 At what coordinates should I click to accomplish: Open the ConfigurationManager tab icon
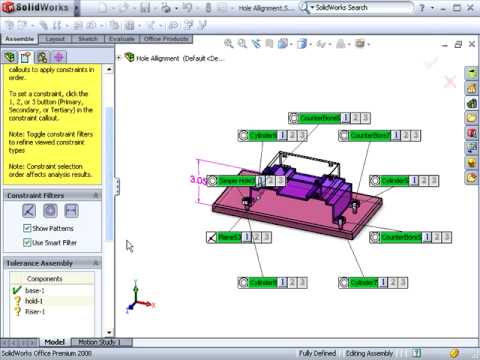[42, 57]
